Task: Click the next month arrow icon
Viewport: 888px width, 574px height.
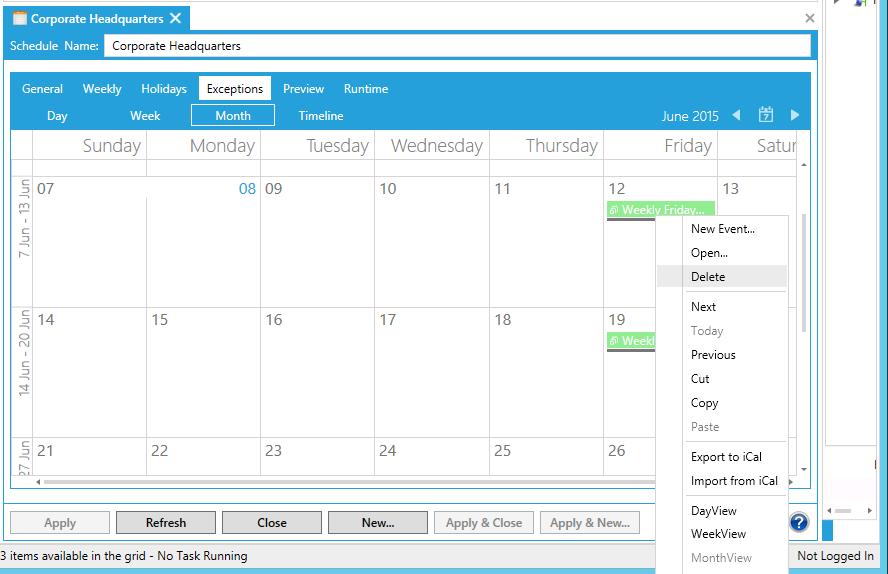Action: [x=795, y=115]
